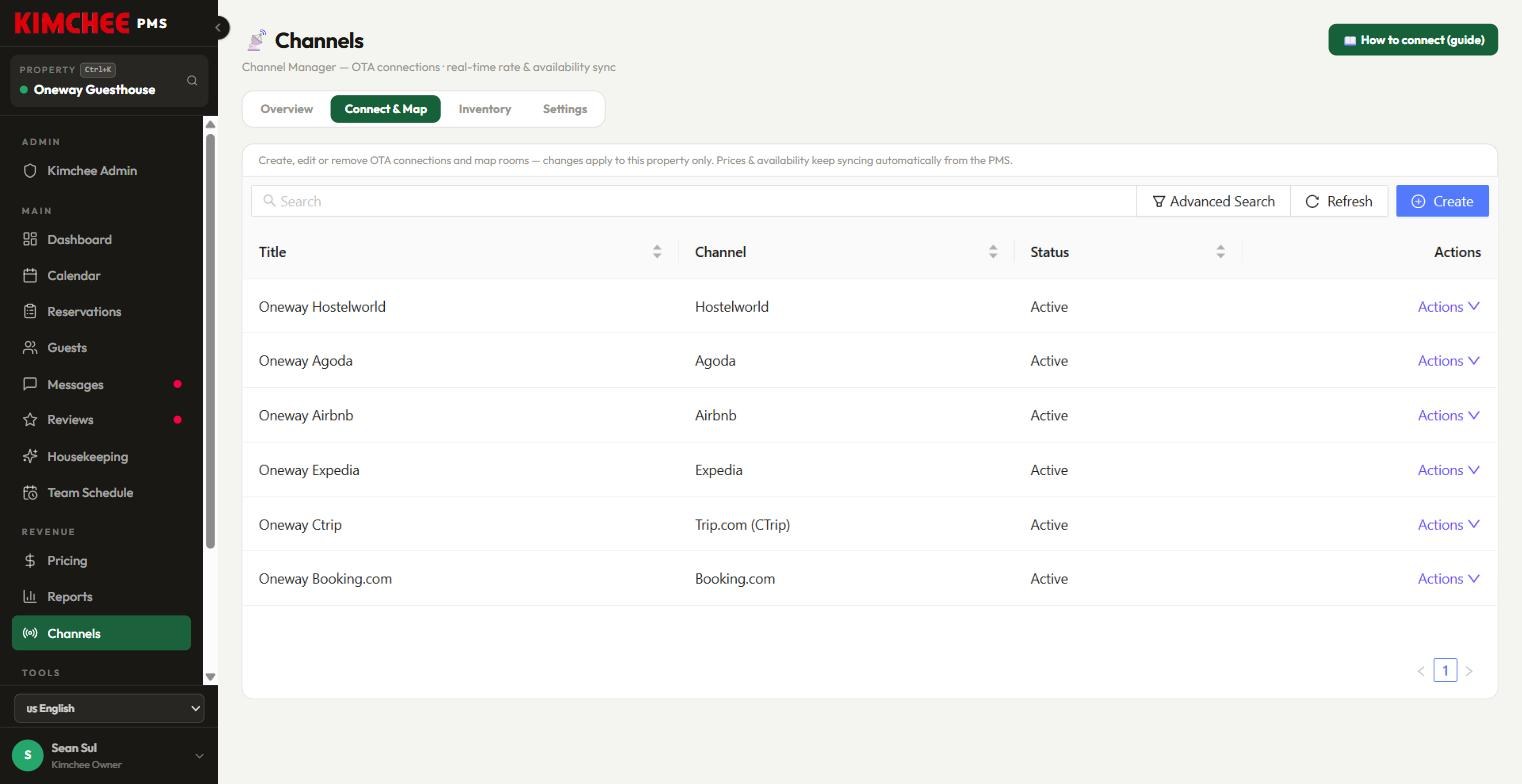Click the Advanced Search filter icon

1159,201
